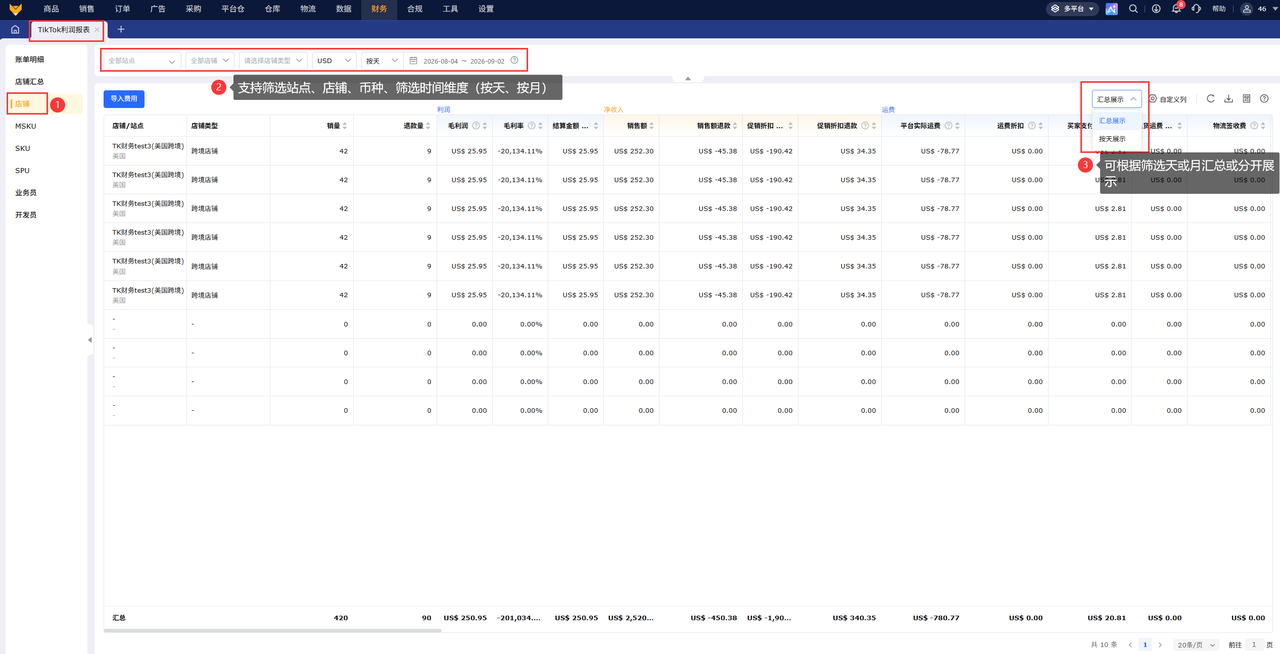The image size is (1280, 654).
Task: Open the 财务 menu in the top bar
Action: [378, 9]
